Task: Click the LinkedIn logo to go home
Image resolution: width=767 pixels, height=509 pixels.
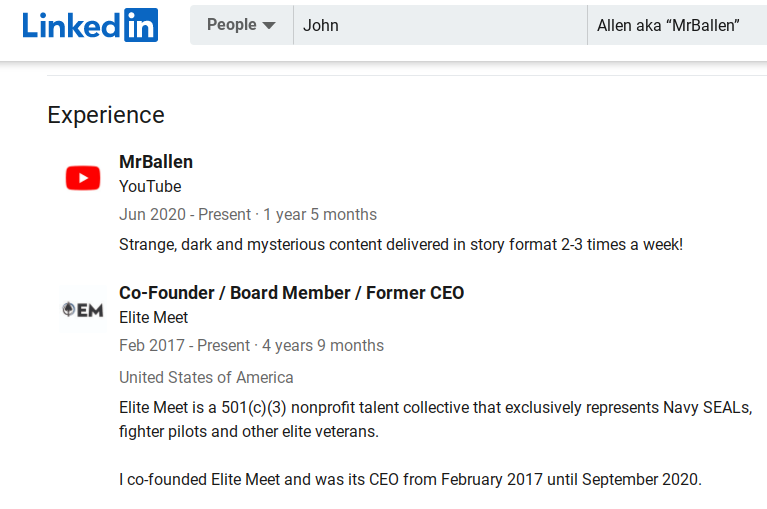Action: [x=90, y=25]
